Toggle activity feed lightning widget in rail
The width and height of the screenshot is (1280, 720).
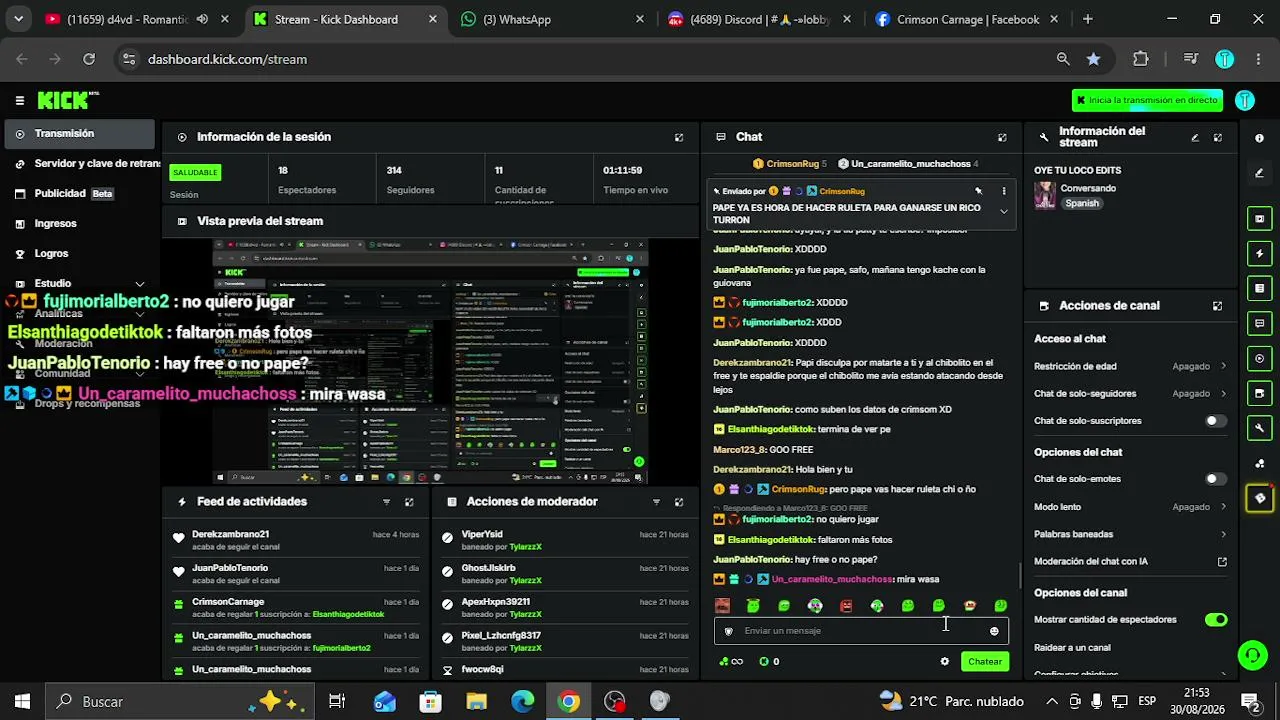(x=1260, y=254)
